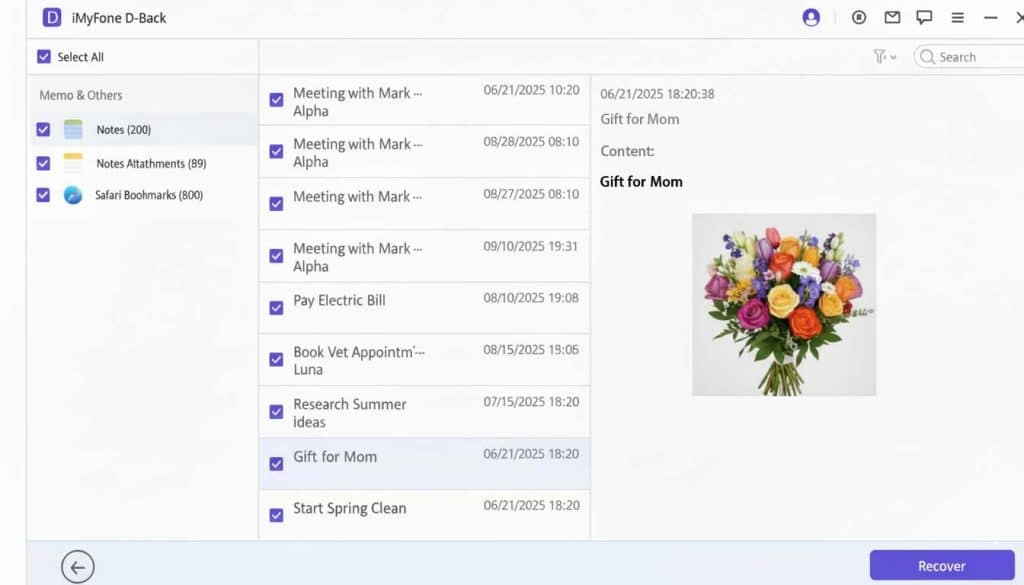Open the hamburger menu in title bar
The width and height of the screenshot is (1024, 585).
[x=957, y=18]
